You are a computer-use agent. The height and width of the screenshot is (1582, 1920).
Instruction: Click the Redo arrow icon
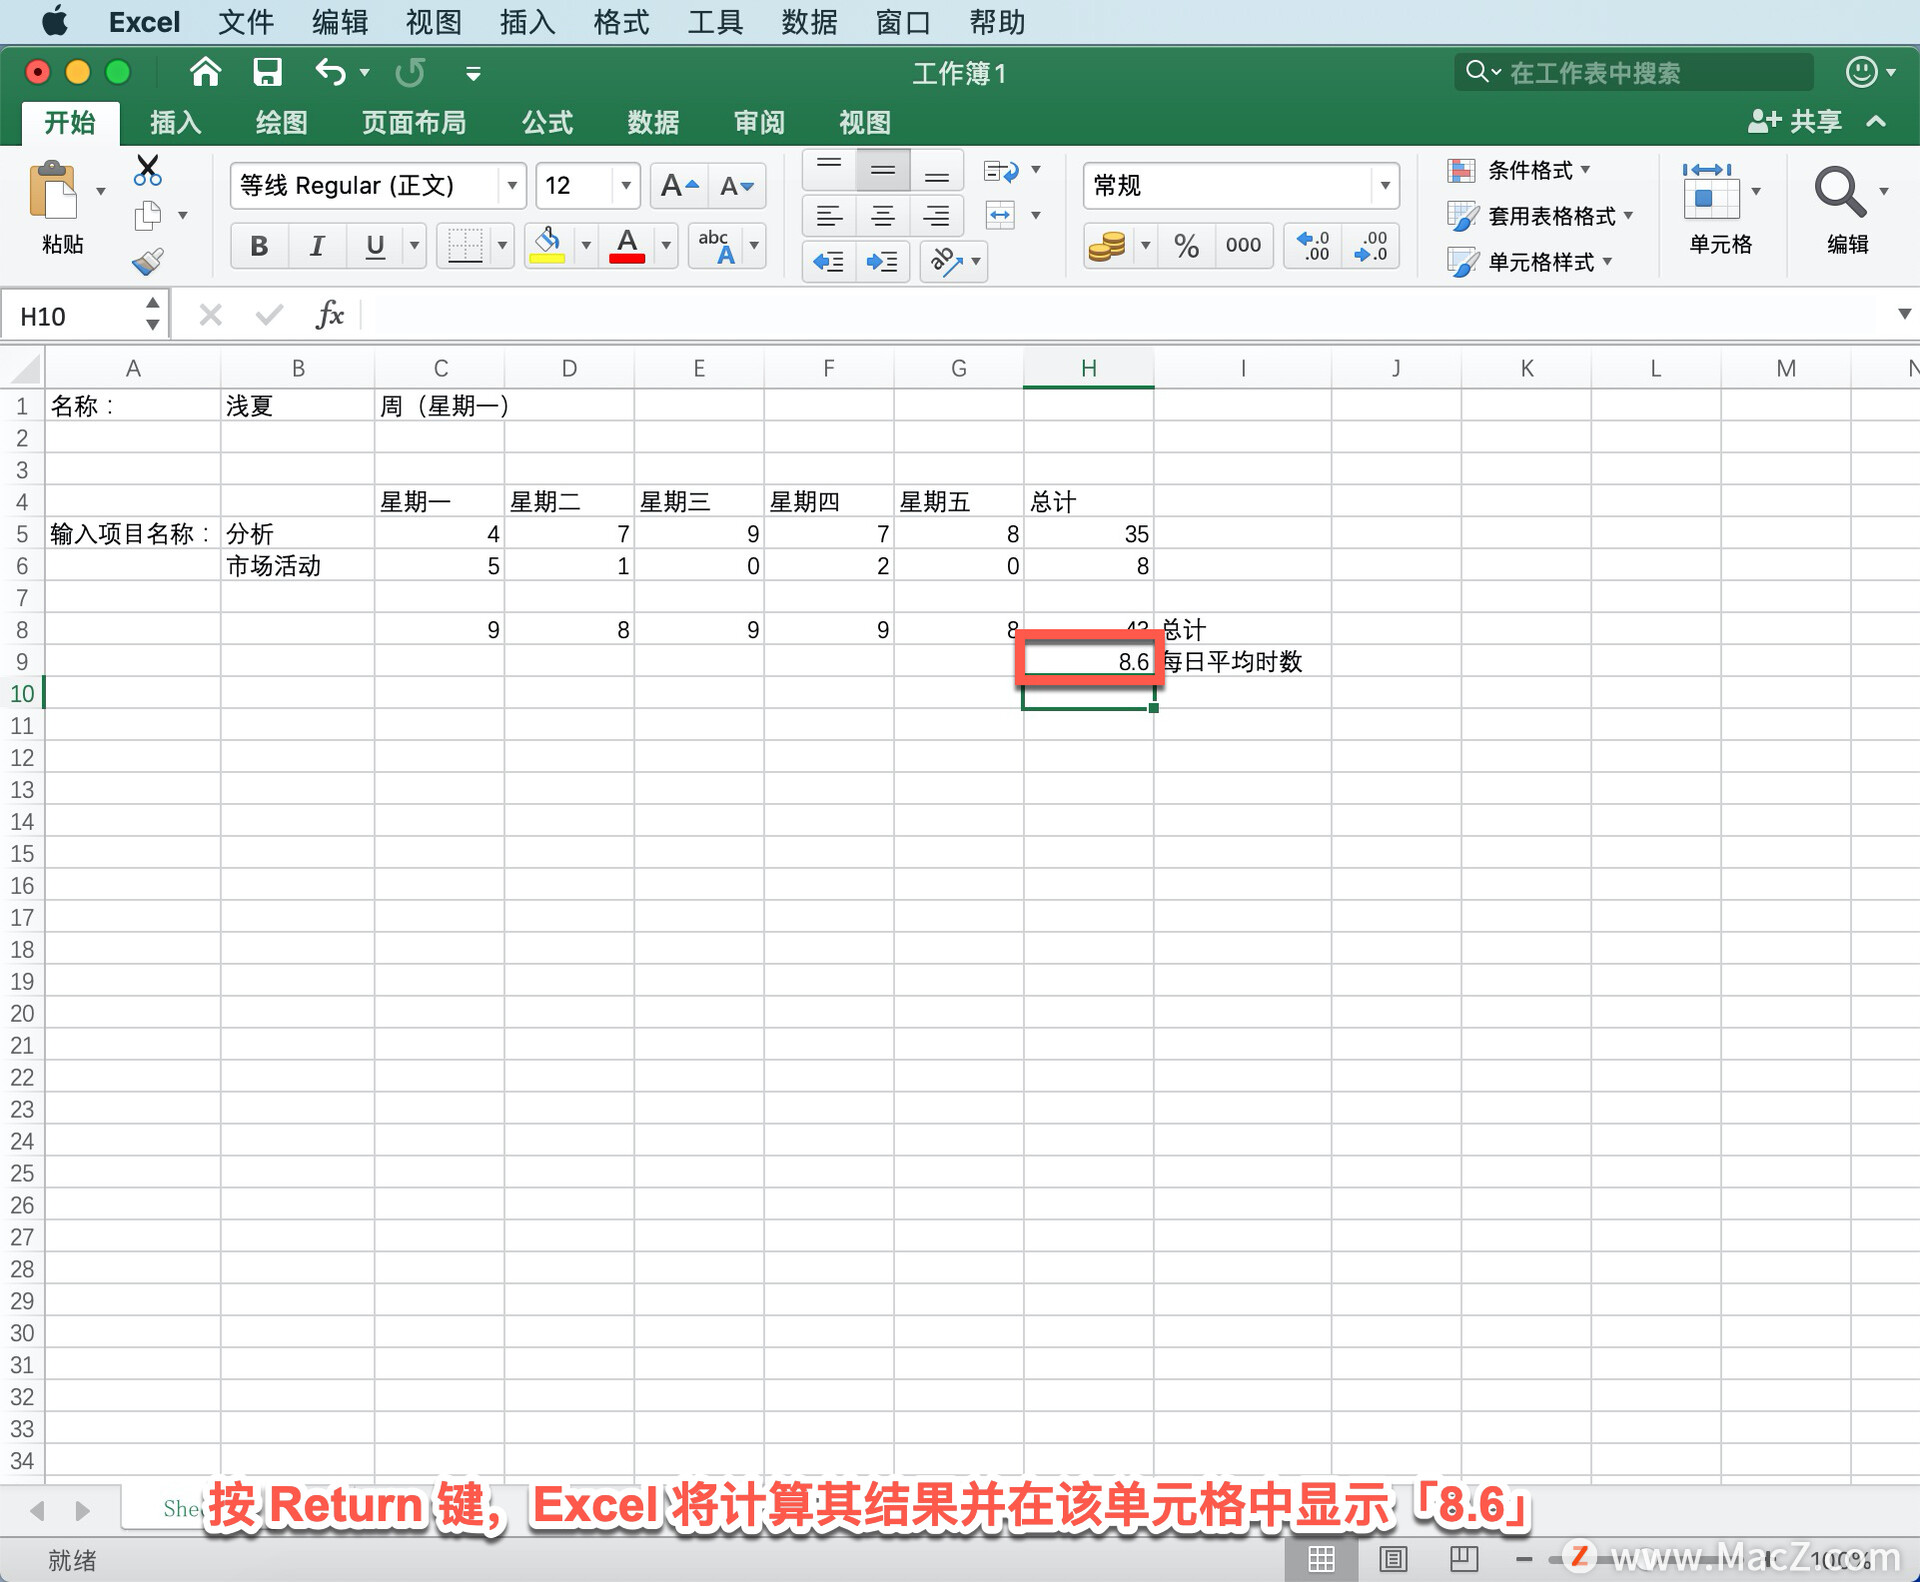(x=410, y=72)
